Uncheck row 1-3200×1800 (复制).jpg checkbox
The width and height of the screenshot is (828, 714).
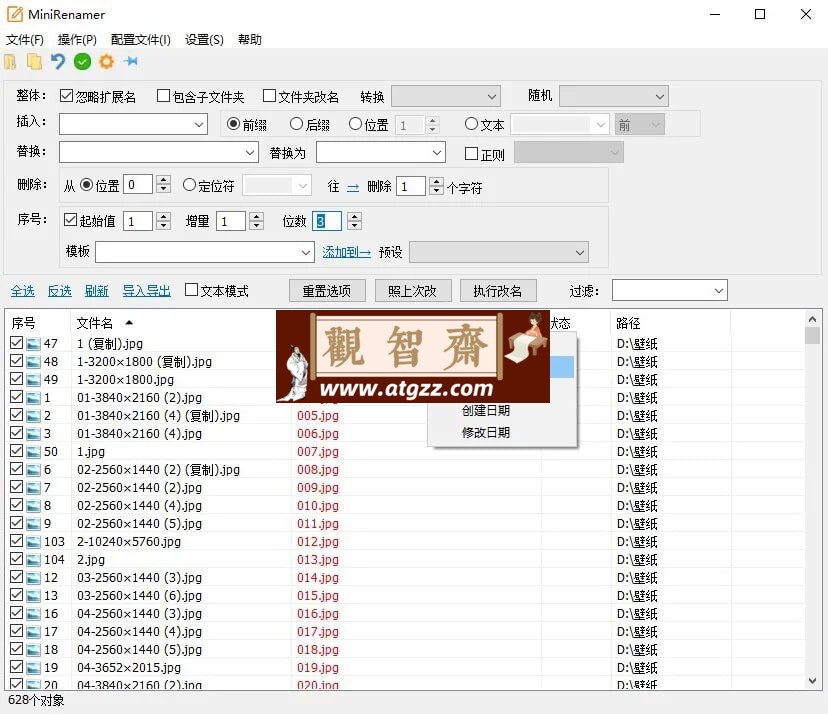pyautogui.click(x=16, y=361)
